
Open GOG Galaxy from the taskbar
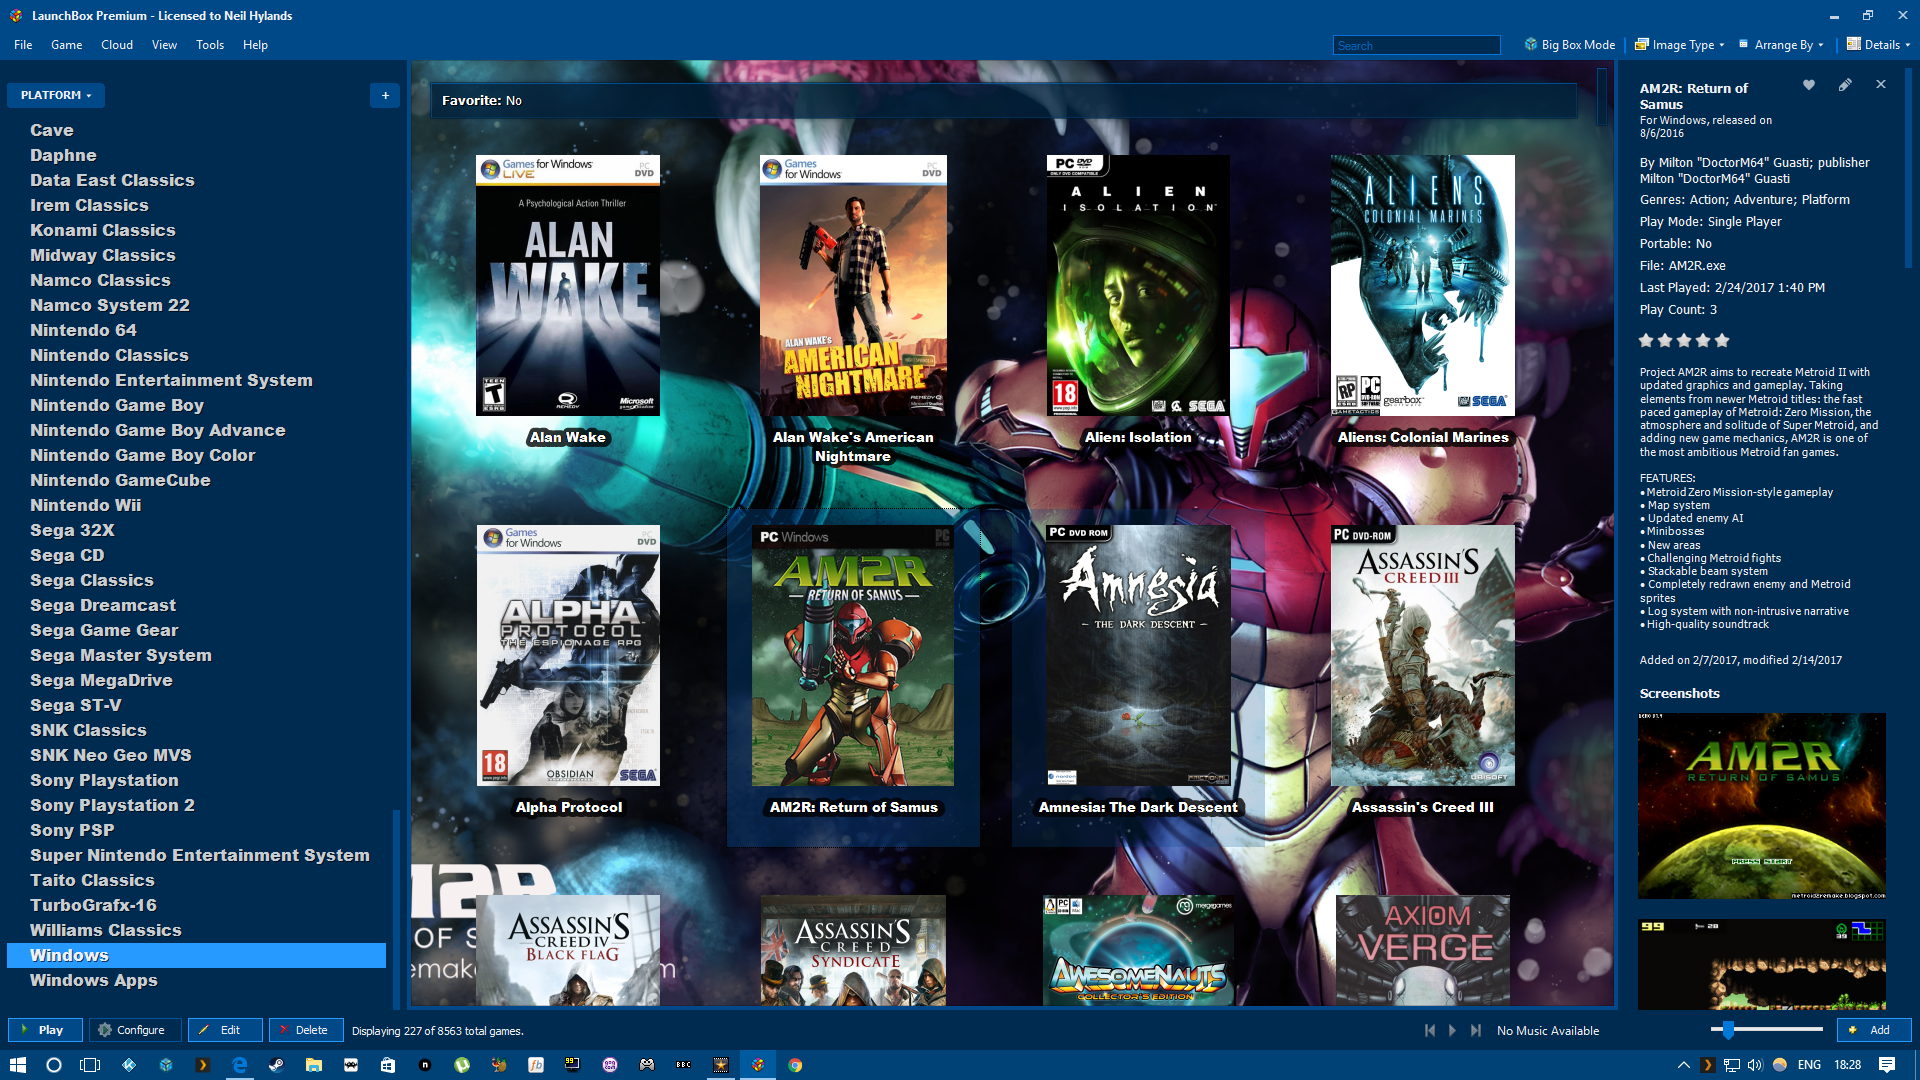tap(610, 1065)
